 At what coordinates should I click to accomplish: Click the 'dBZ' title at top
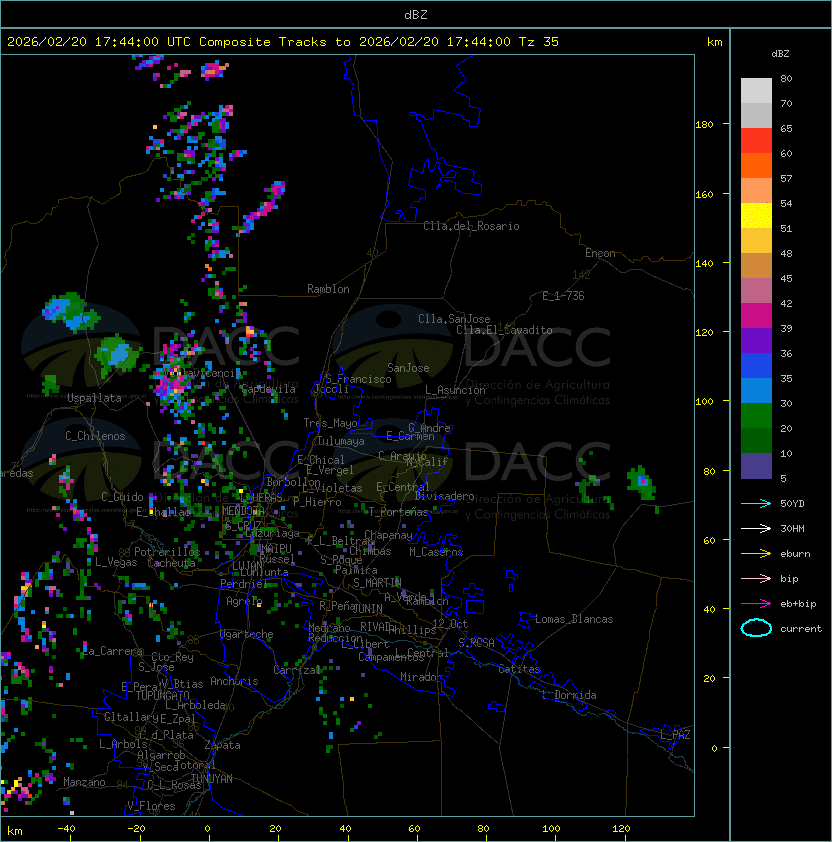coord(416,15)
